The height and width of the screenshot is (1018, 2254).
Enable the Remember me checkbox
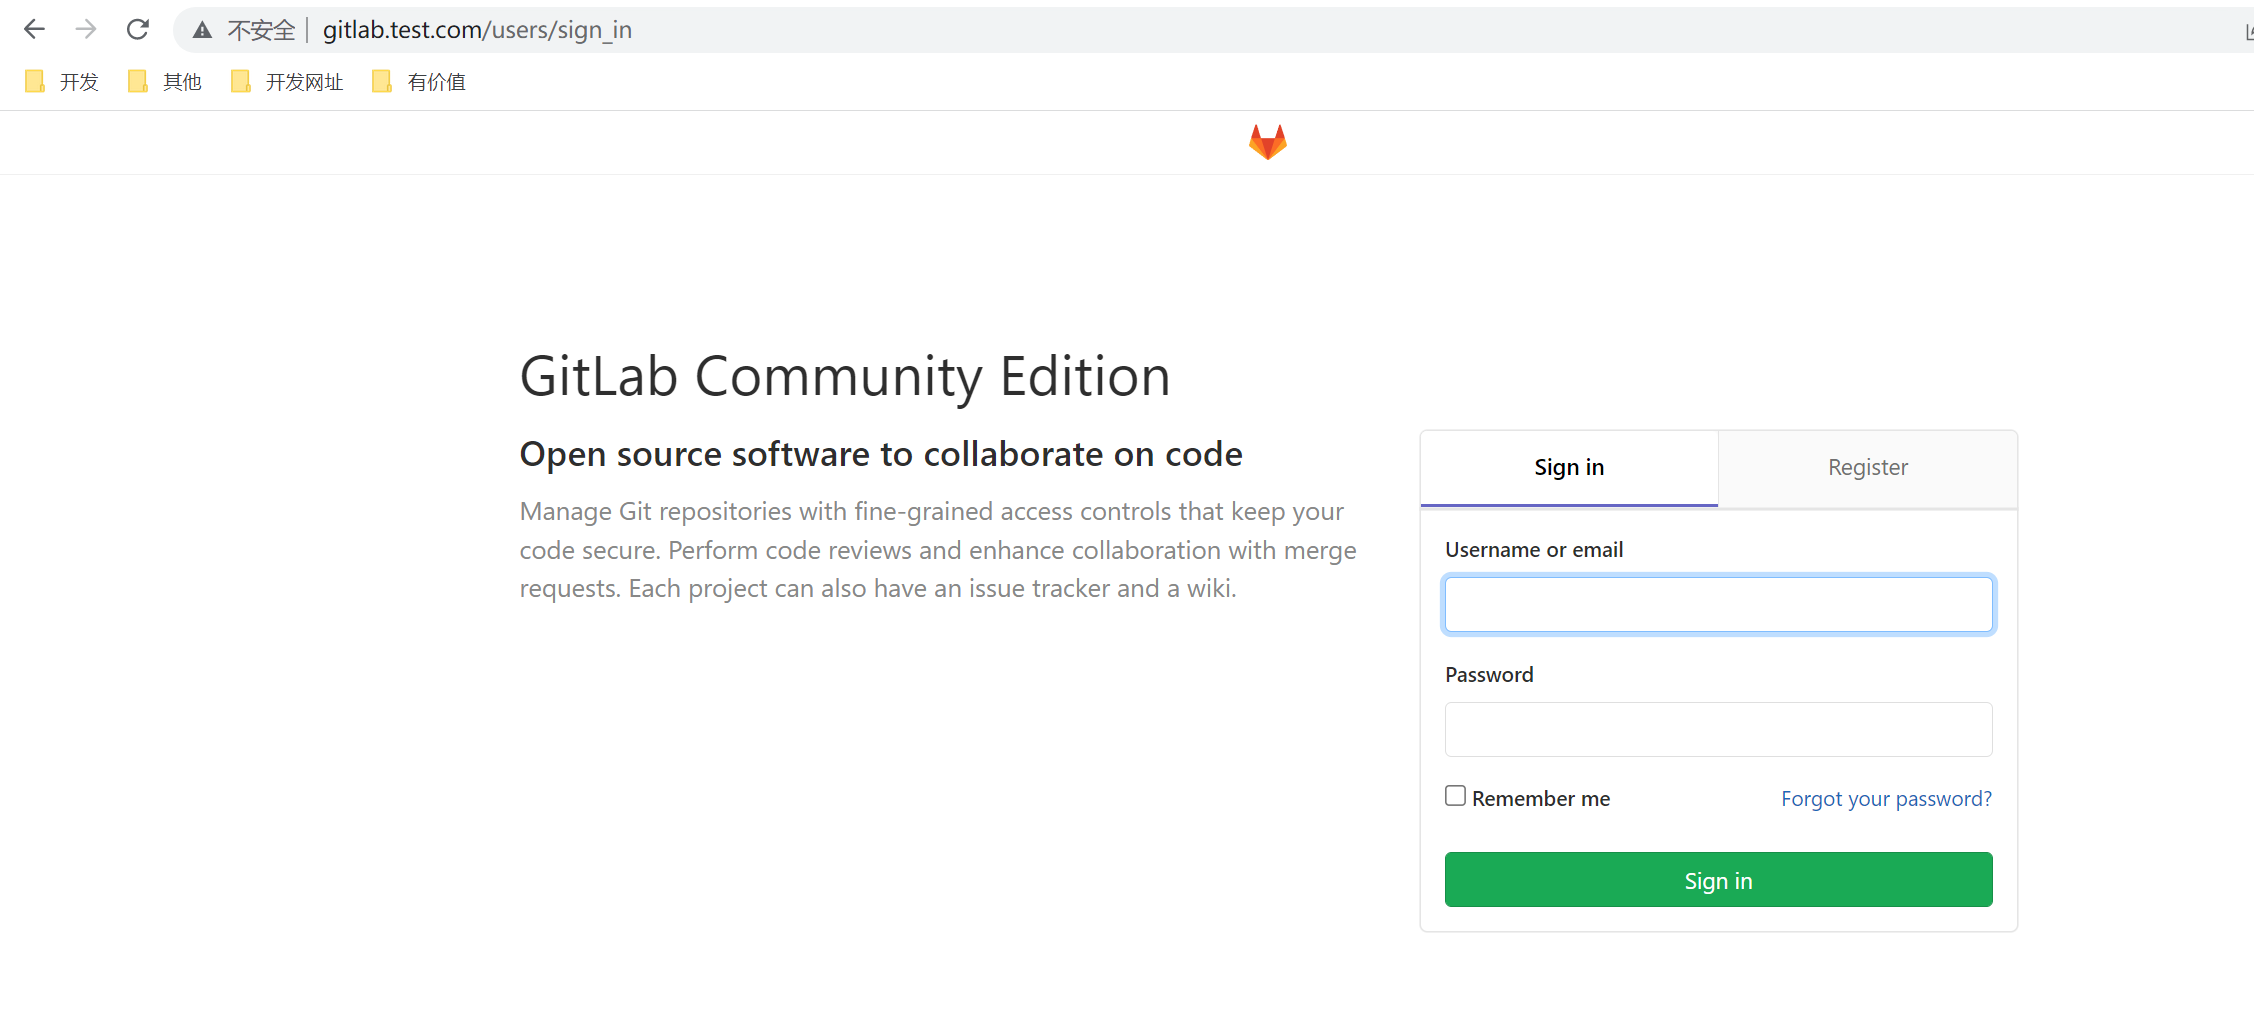pos(1455,796)
